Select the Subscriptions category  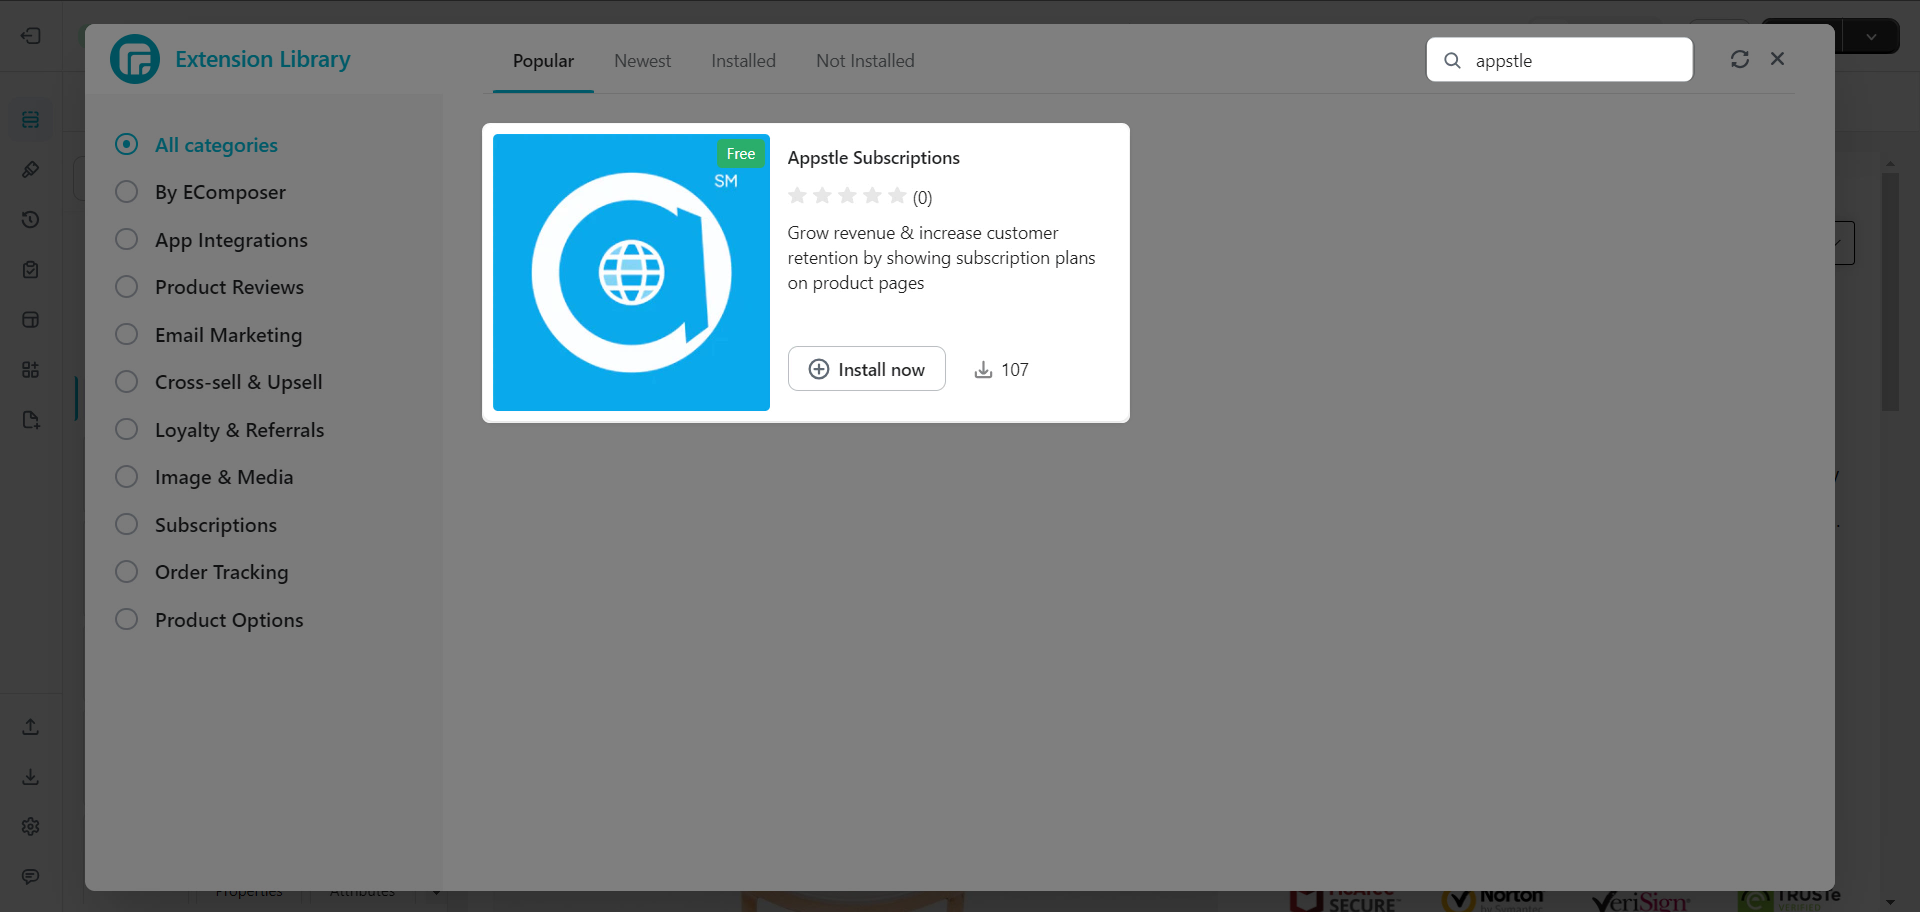196,525
